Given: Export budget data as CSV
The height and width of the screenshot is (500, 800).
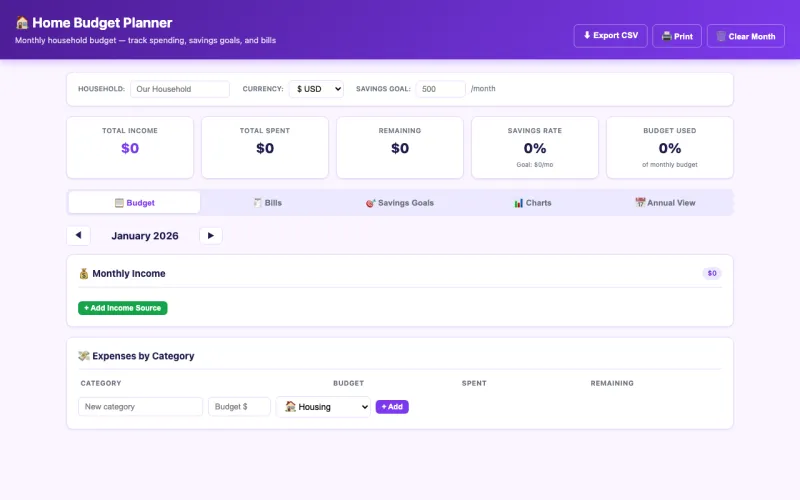Looking at the screenshot, I should (610, 36).
